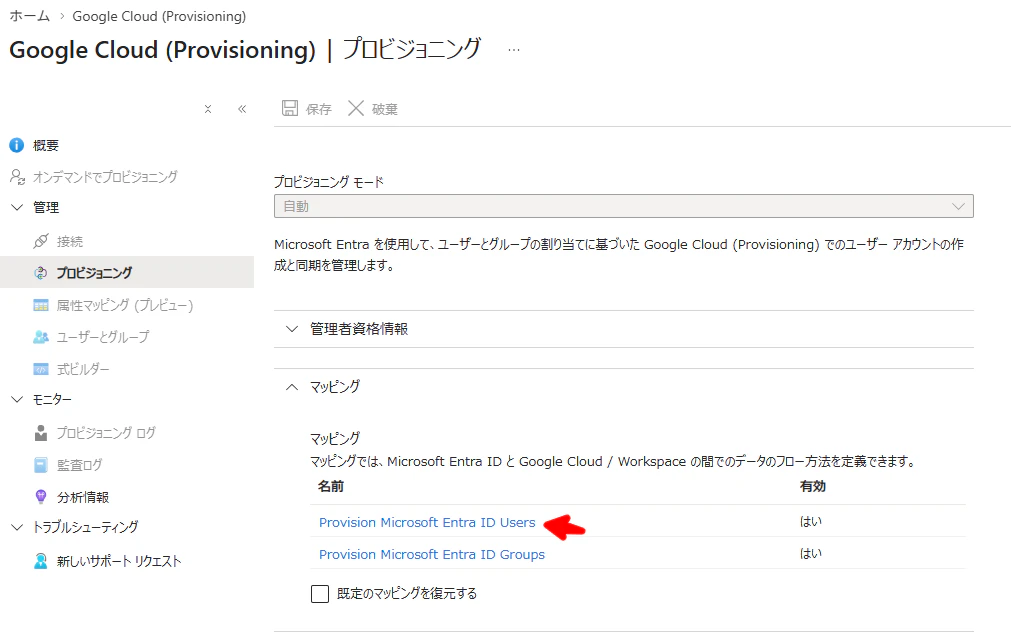This screenshot has width=1011, height=638.
Task: Click the sidebar expand/collapse-all arrows icon
Action: click(x=208, y=109)
